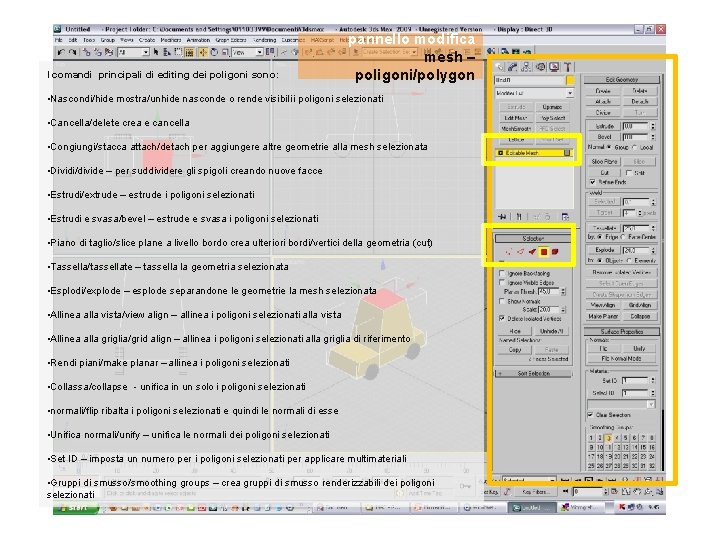720x540 pixels.
Task: Click the Attach button
Action: [603, 101]
